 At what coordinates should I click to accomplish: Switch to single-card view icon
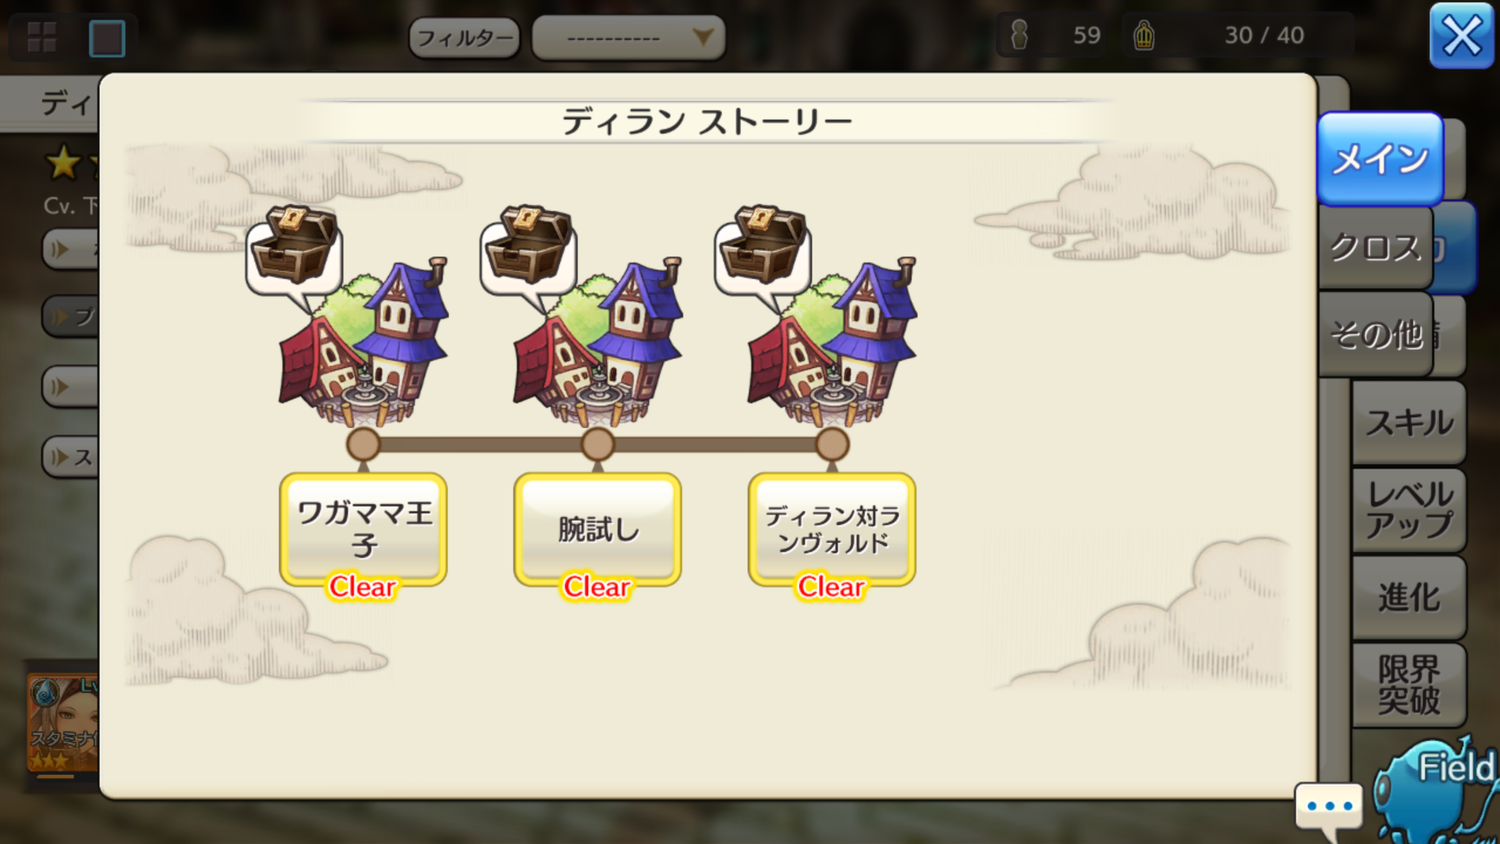click(x=107, y=38)
